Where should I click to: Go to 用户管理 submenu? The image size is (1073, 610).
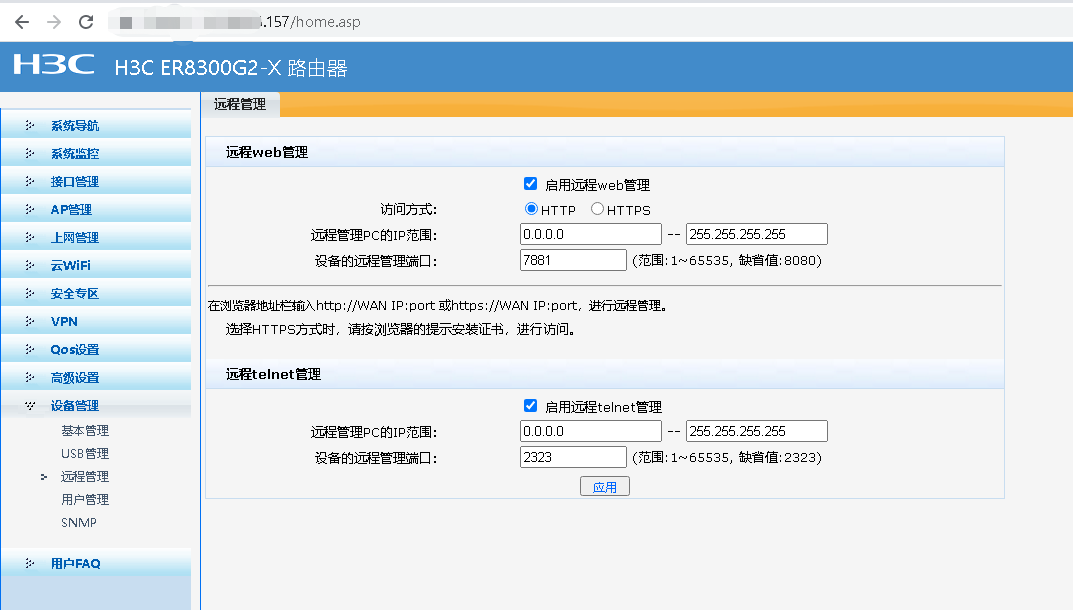pyautogui.click(x=85, y=500)
